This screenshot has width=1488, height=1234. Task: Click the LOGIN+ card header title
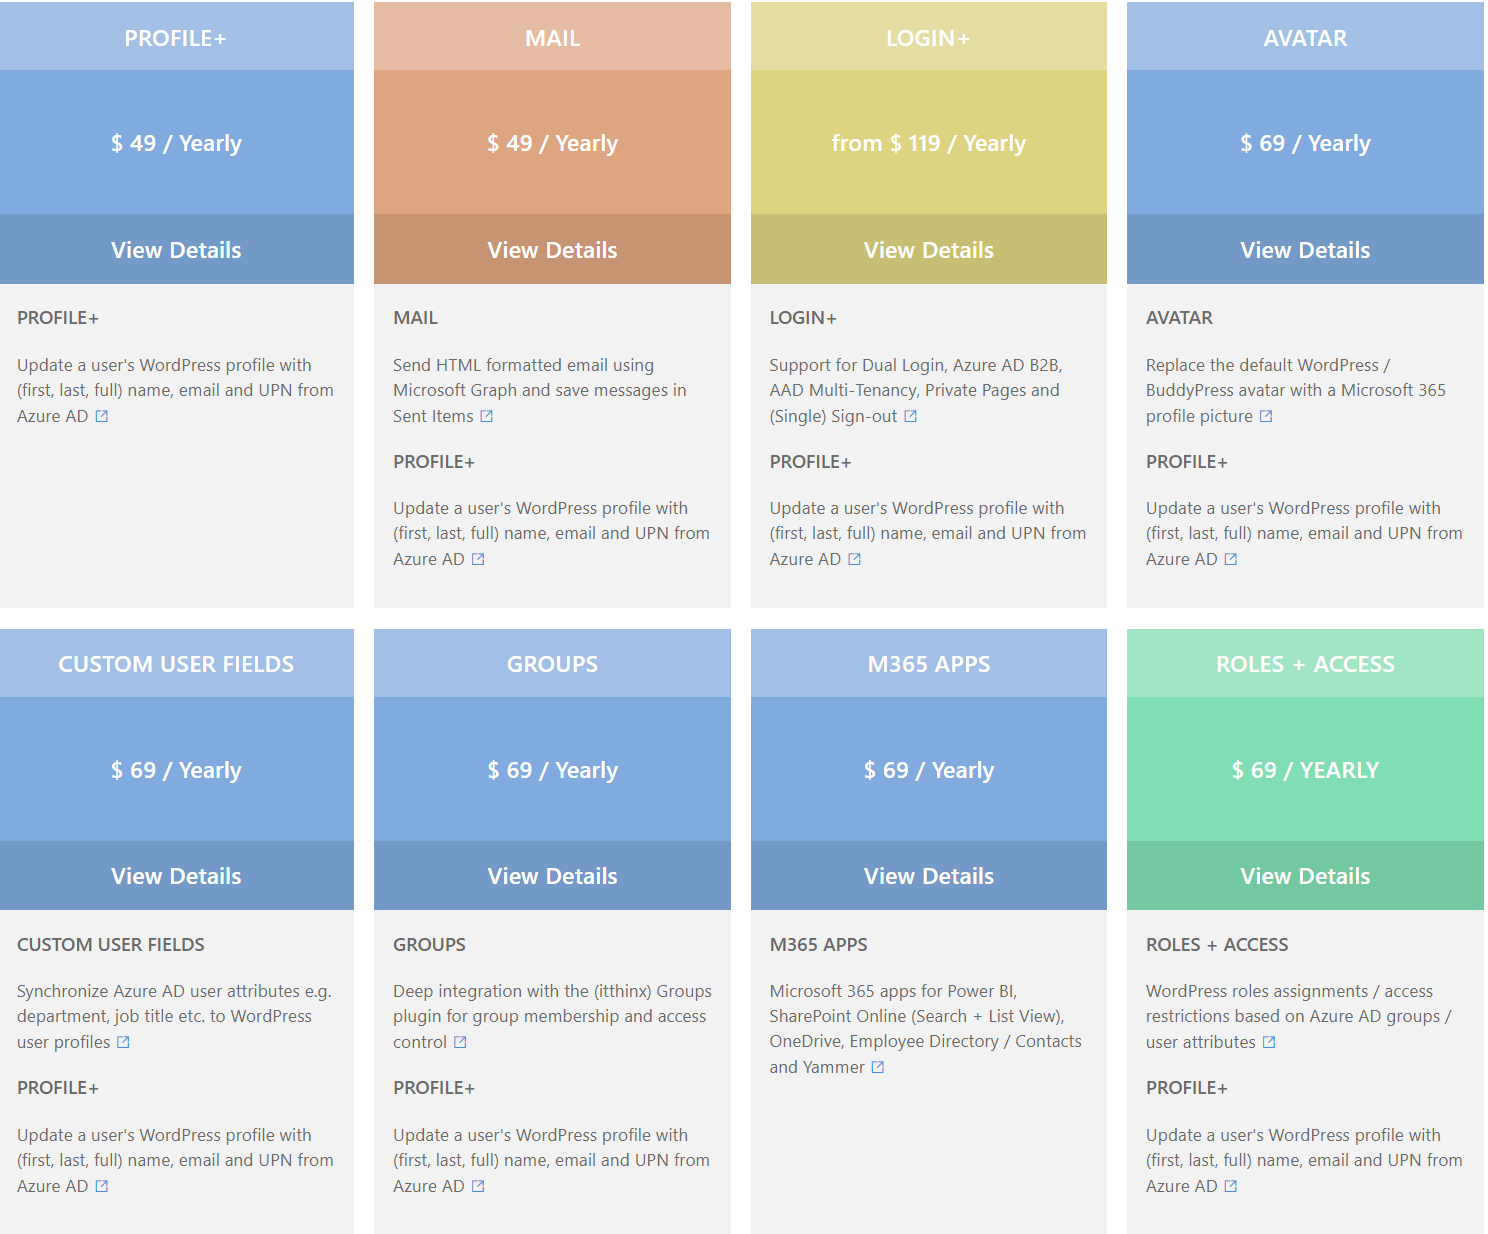pos(929,38)
